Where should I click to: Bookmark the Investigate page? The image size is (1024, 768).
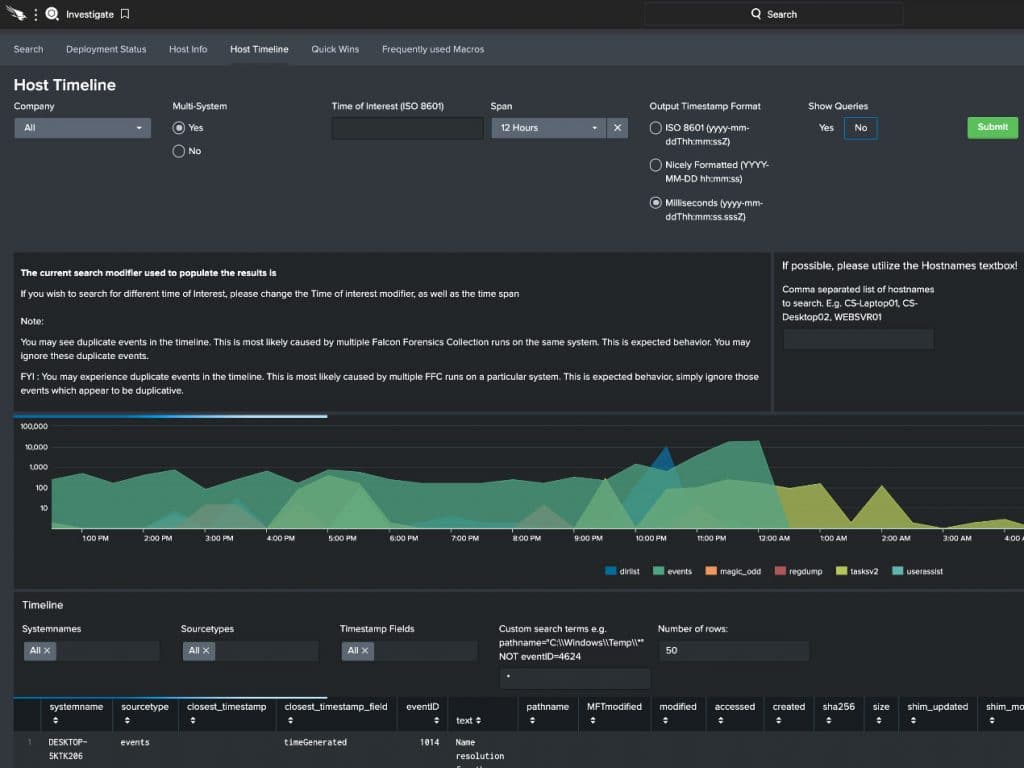pos(125,14)
